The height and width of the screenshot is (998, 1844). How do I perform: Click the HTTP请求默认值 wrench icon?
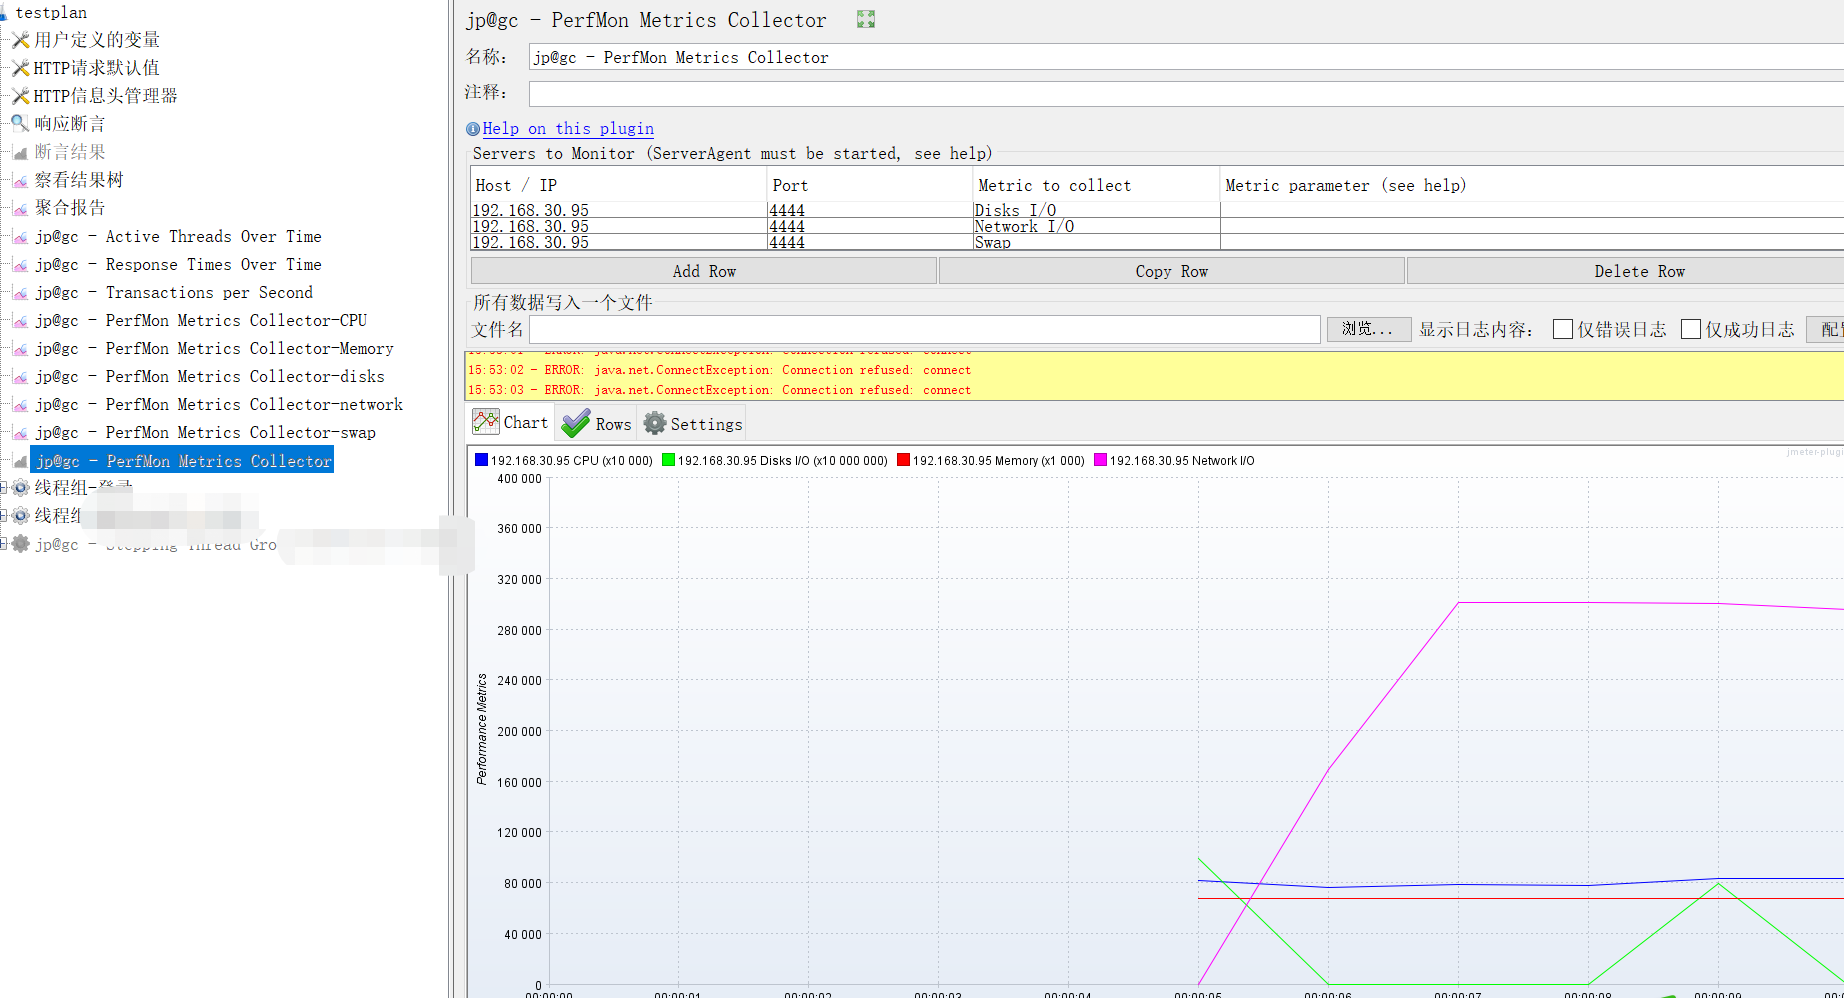pyautogui.click(x=20, y=68)
